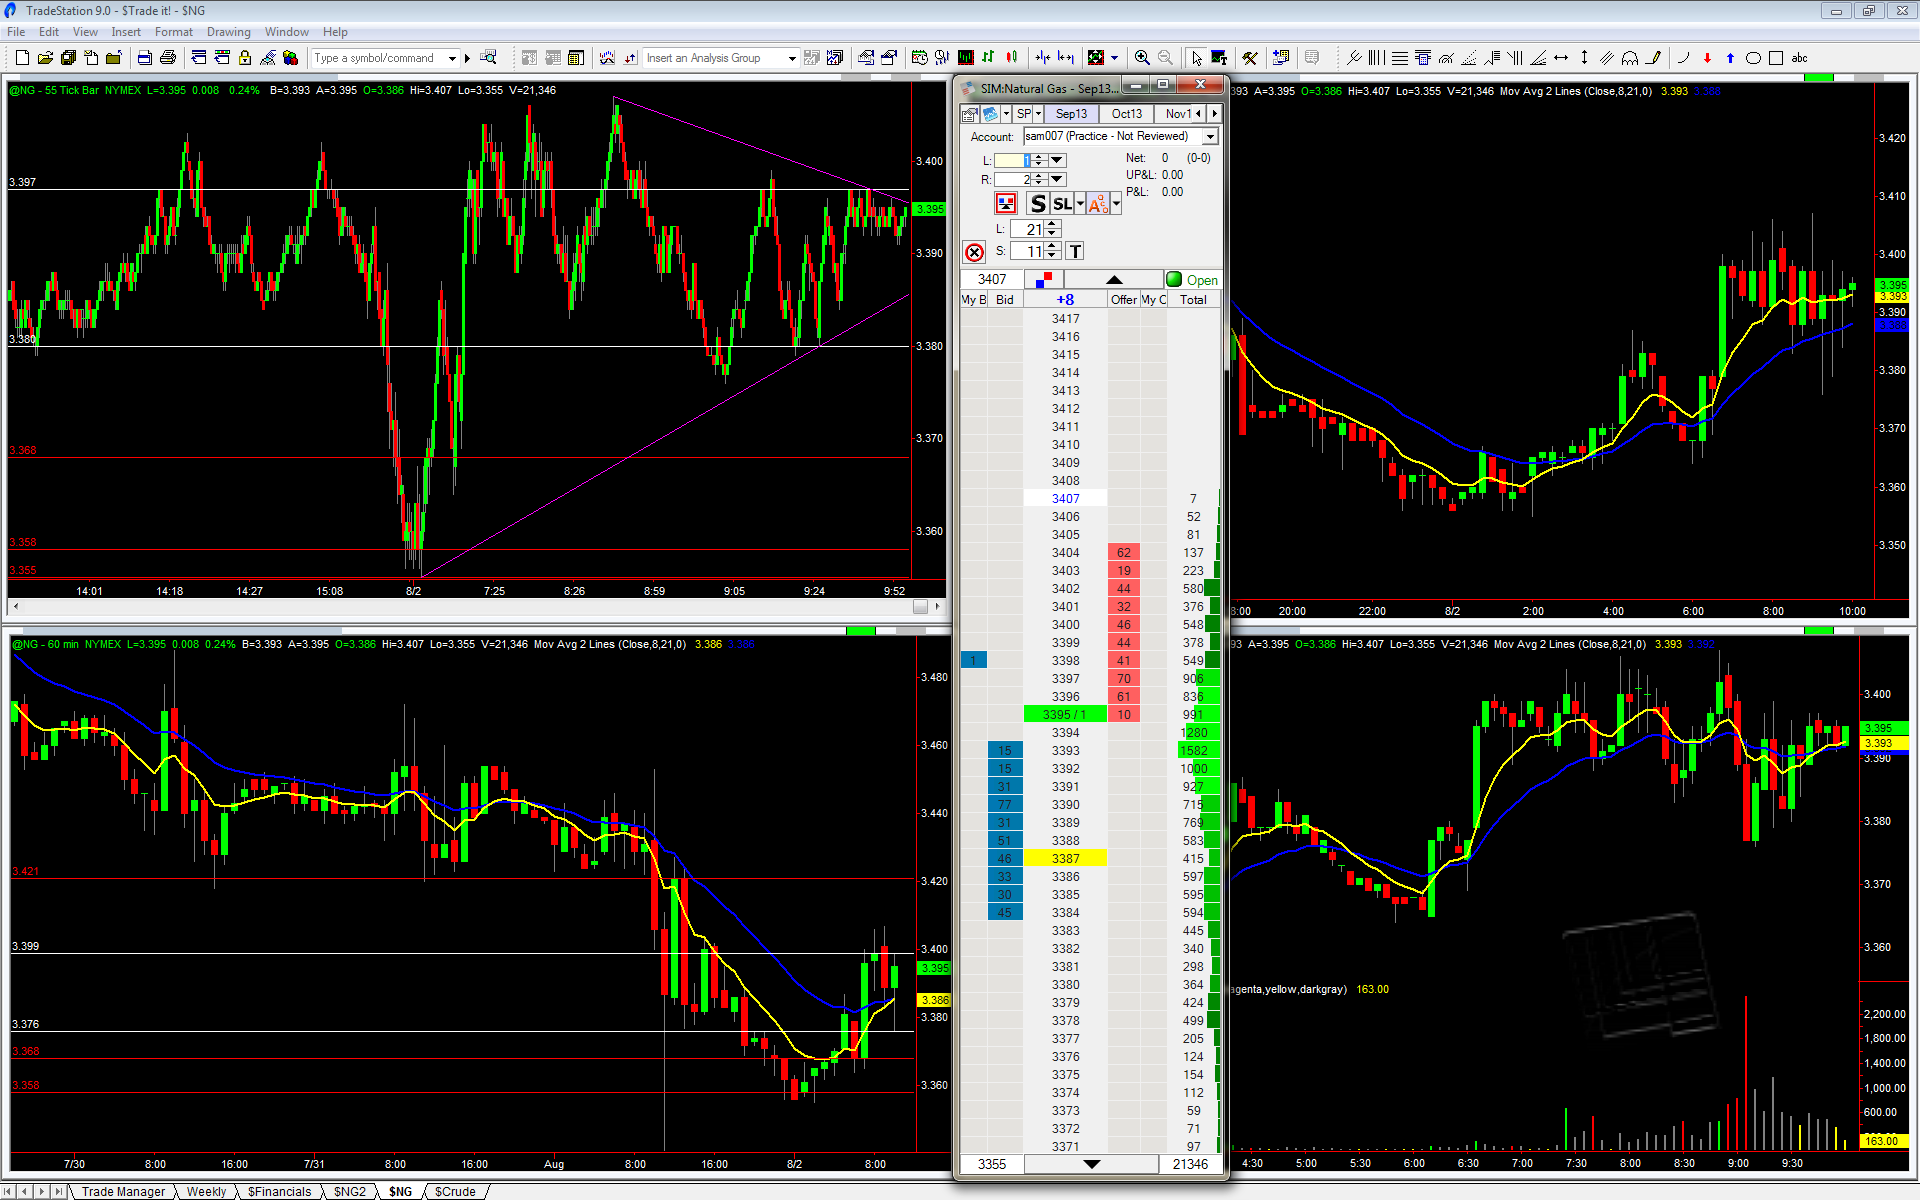The height and width of the screenshot is (1200, 1920).
Task: Click the up arrow price scroll button
Action: [x=1114, y=279]
